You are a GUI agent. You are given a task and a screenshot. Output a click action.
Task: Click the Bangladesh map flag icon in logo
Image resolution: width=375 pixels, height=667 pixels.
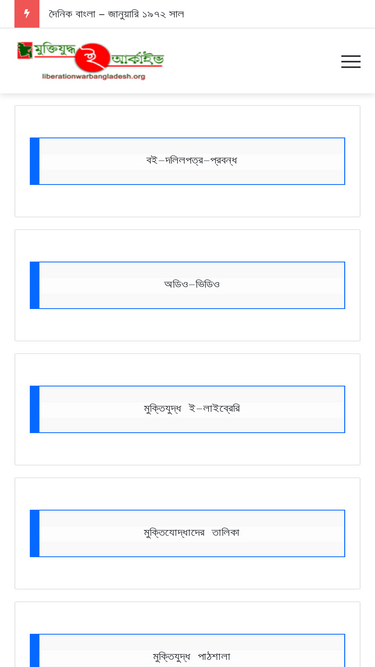coord(25,50)
